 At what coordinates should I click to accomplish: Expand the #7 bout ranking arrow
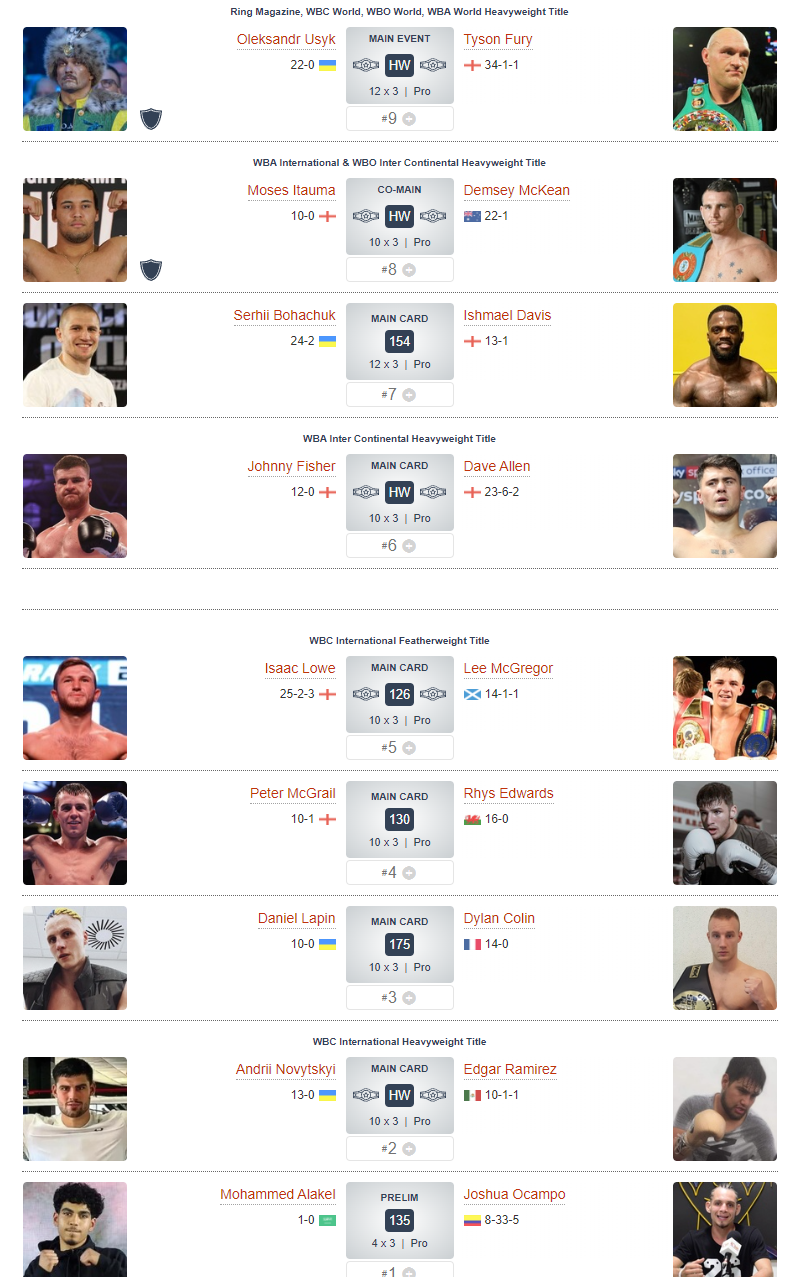pyautogui.click(x=409, y=395)
